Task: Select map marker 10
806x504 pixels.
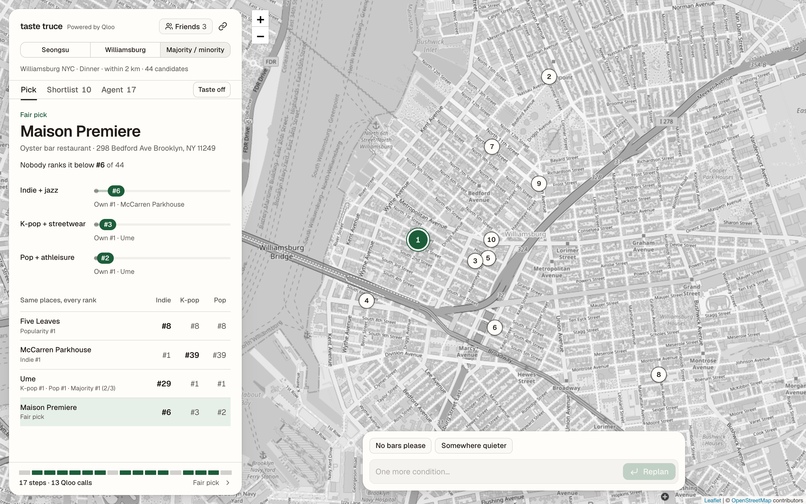Action: click(491, 239)
